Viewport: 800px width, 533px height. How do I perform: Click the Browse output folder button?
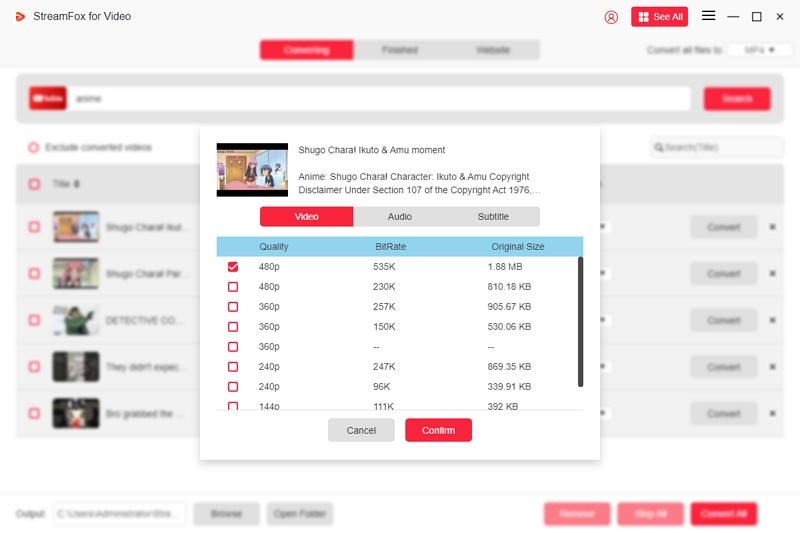click(227, 514)
